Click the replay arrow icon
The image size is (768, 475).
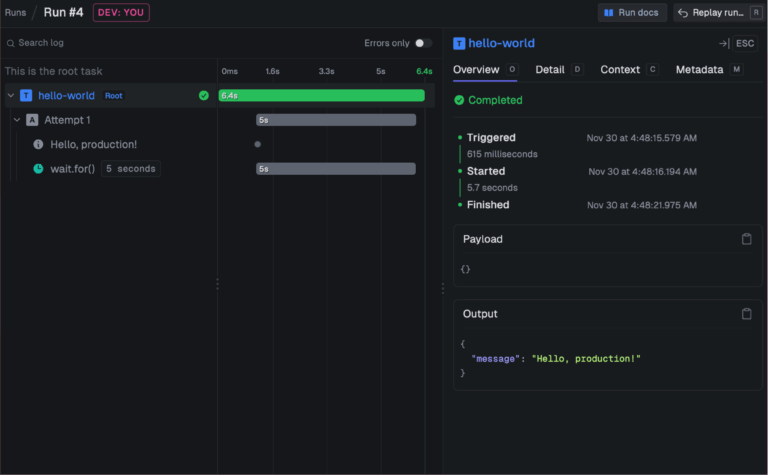[x=683, y=13]
